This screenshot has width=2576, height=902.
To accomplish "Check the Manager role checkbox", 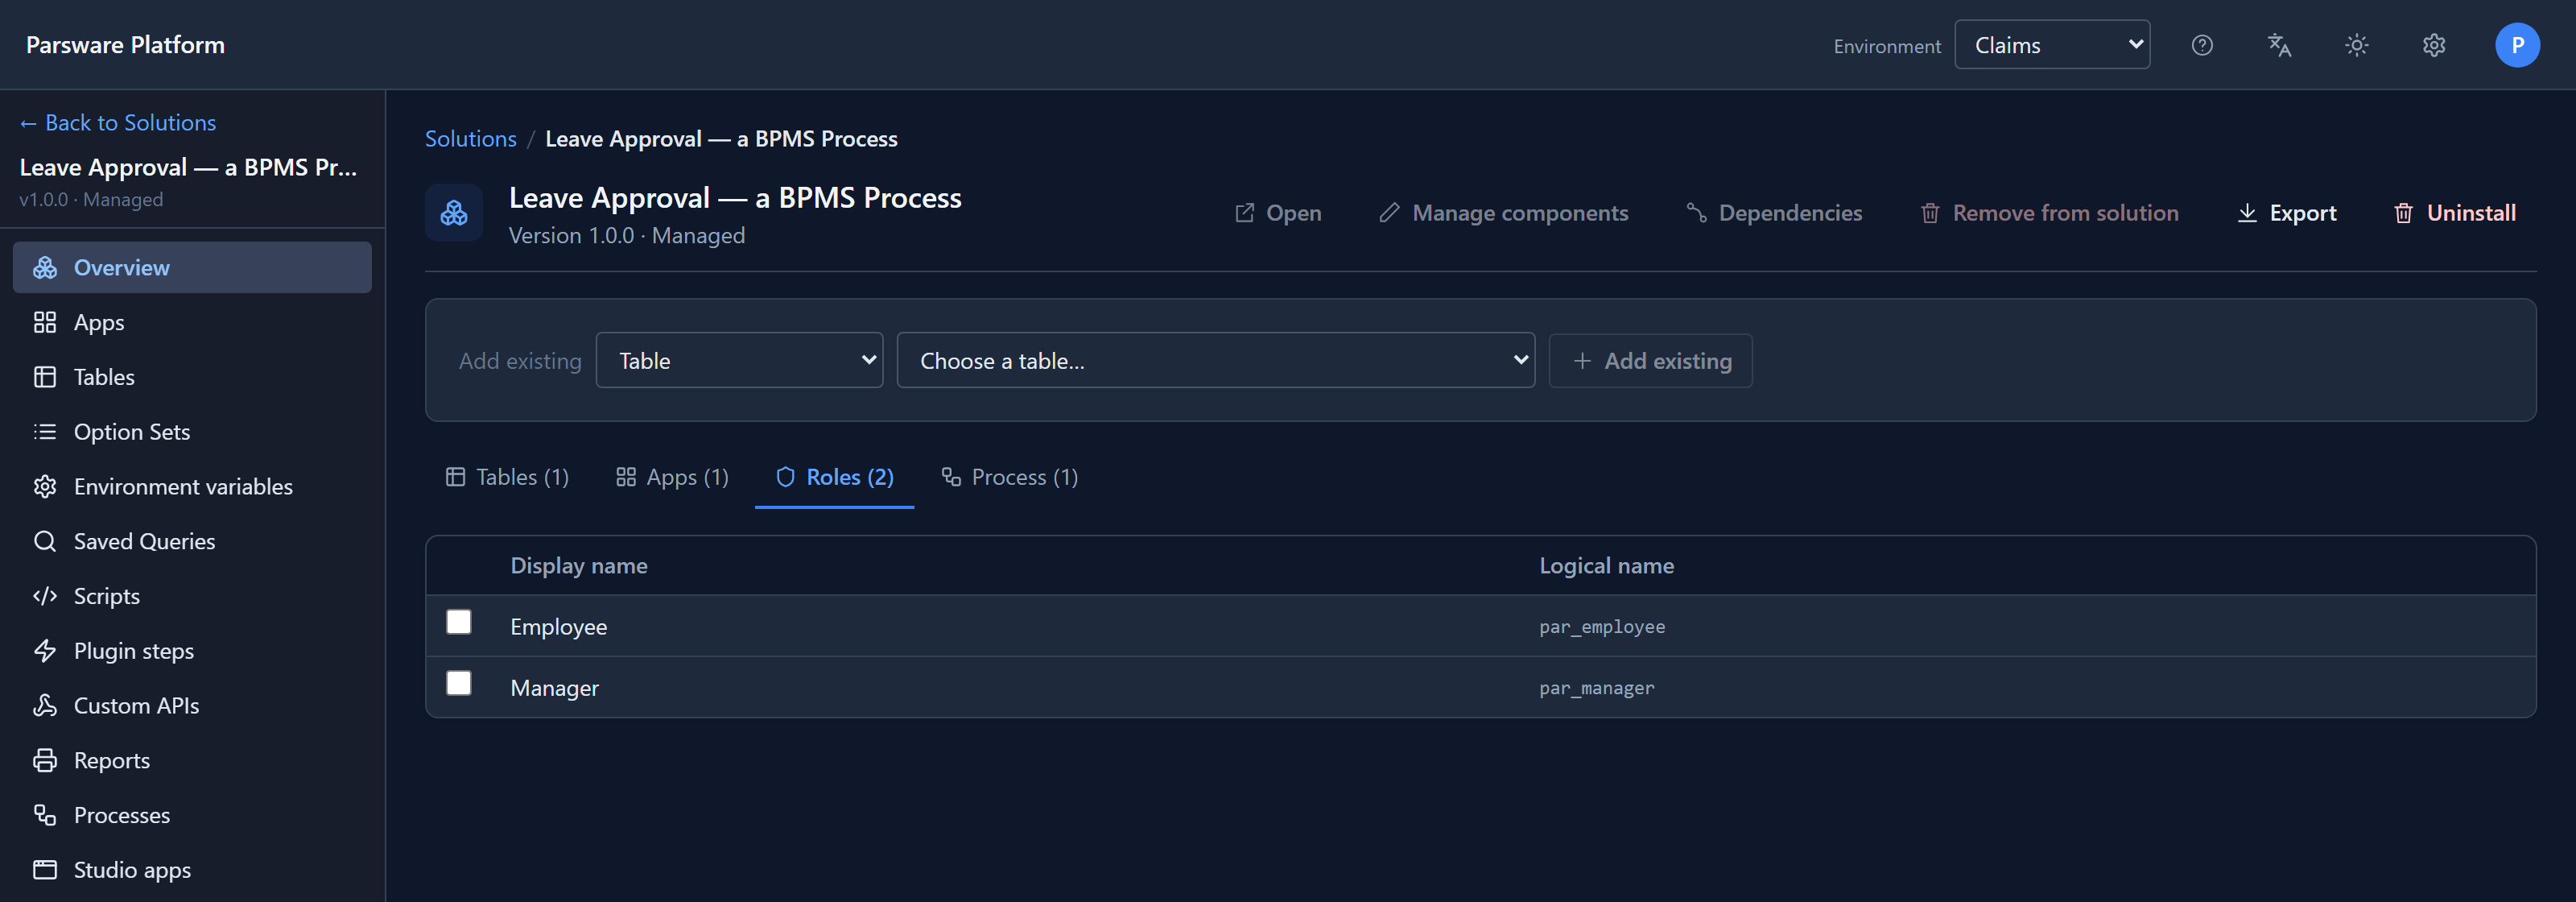I will (459, 683).
